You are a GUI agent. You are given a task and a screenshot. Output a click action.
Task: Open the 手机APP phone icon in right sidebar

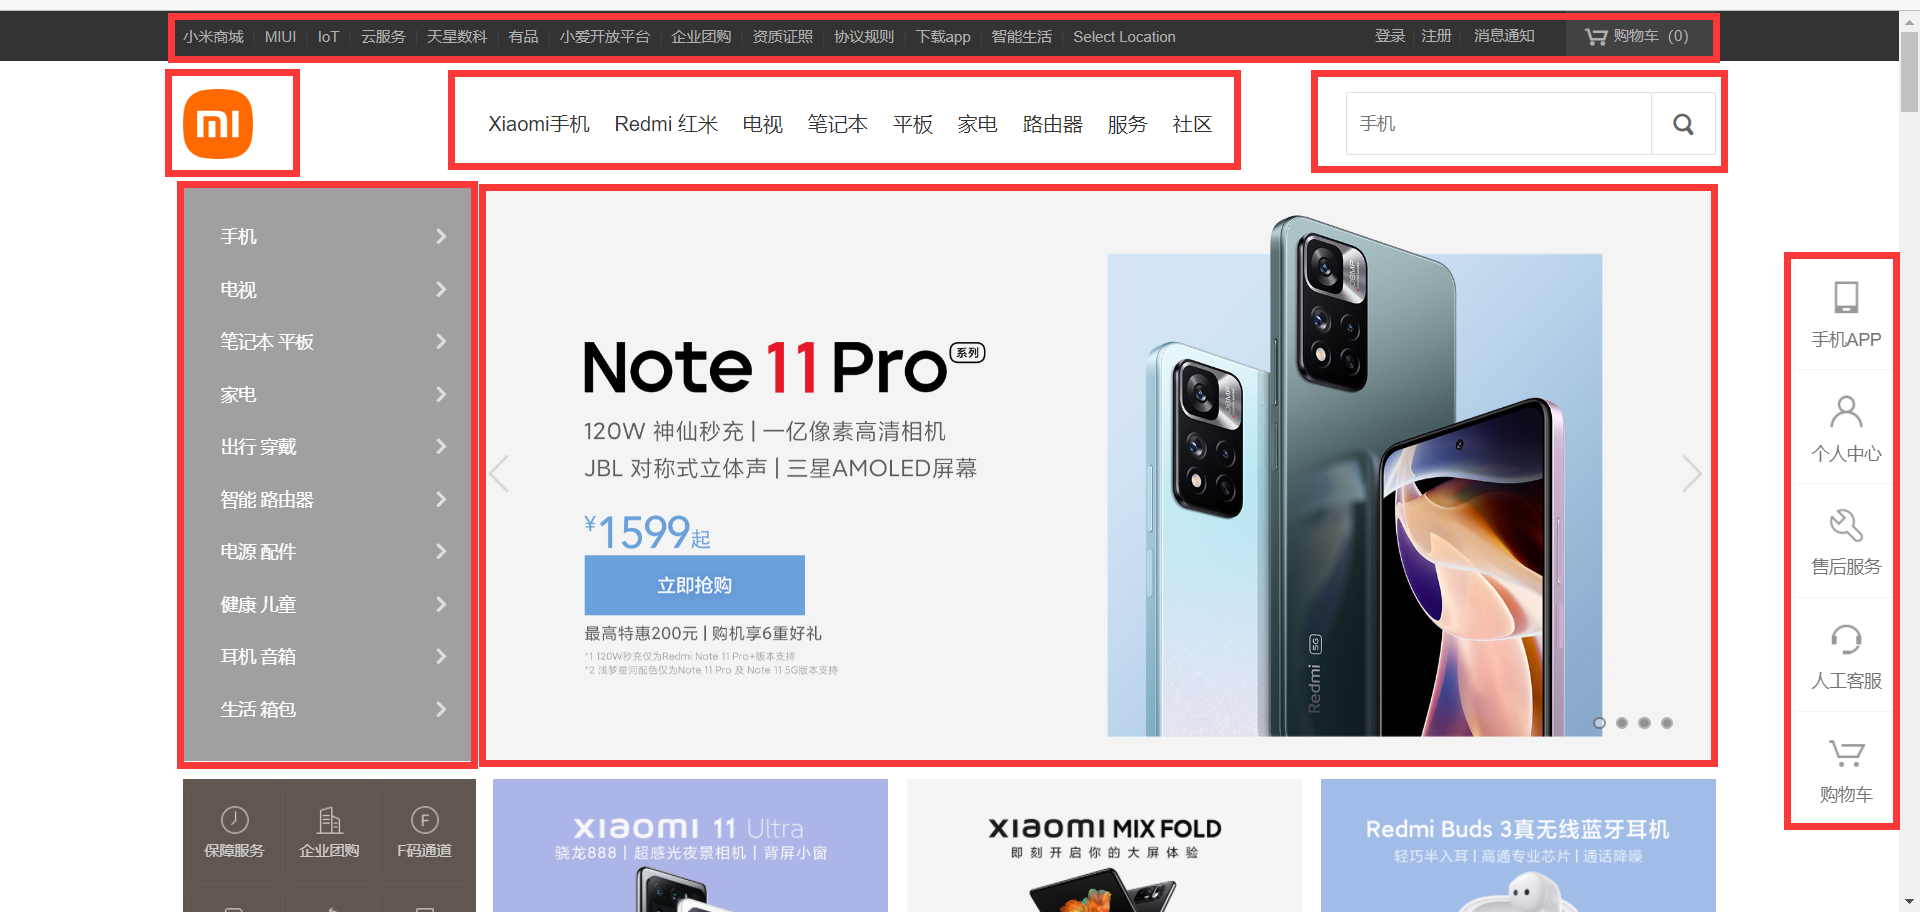coord(1846,297)
